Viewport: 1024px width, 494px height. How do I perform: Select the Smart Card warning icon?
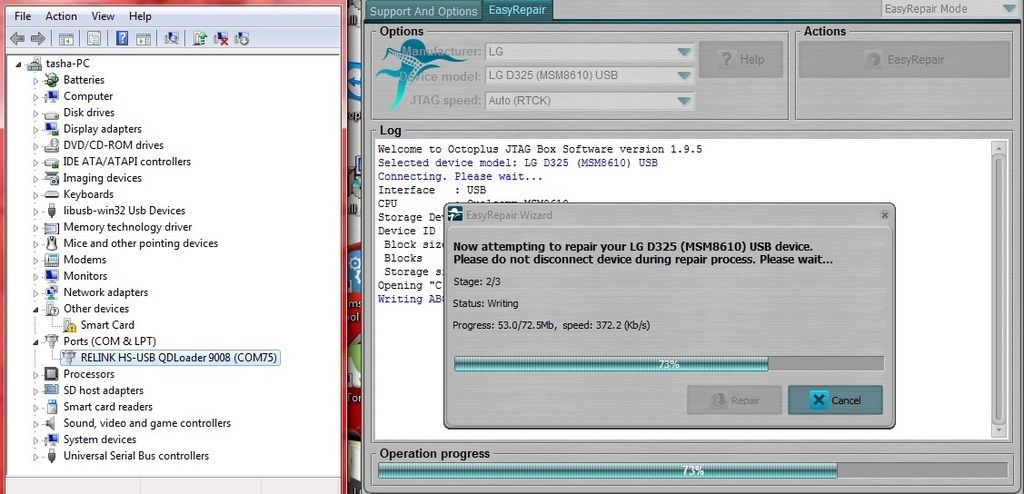coord(69,325)
